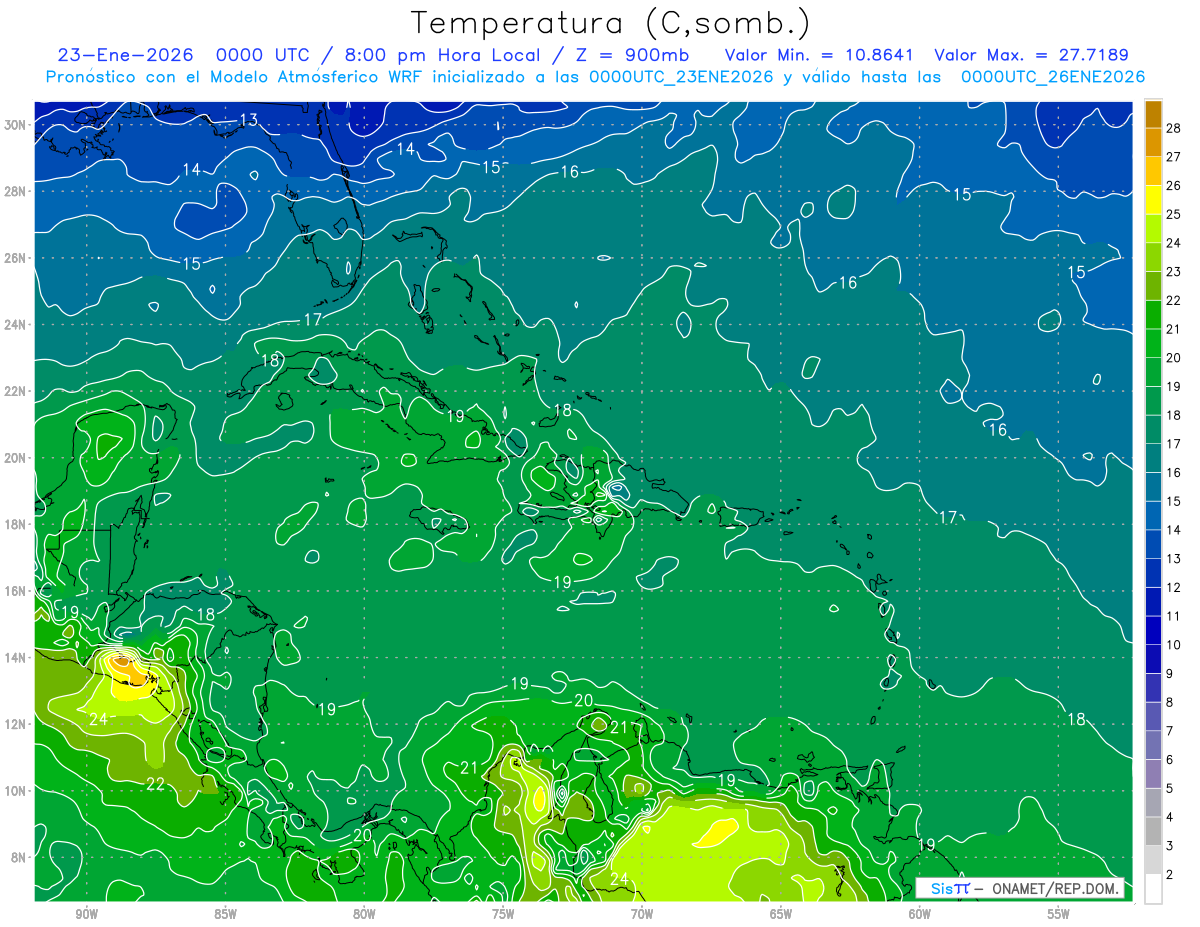Click the latitude label 26N
Viewport: 1200px width, 927px height.
tap(17, 258)
